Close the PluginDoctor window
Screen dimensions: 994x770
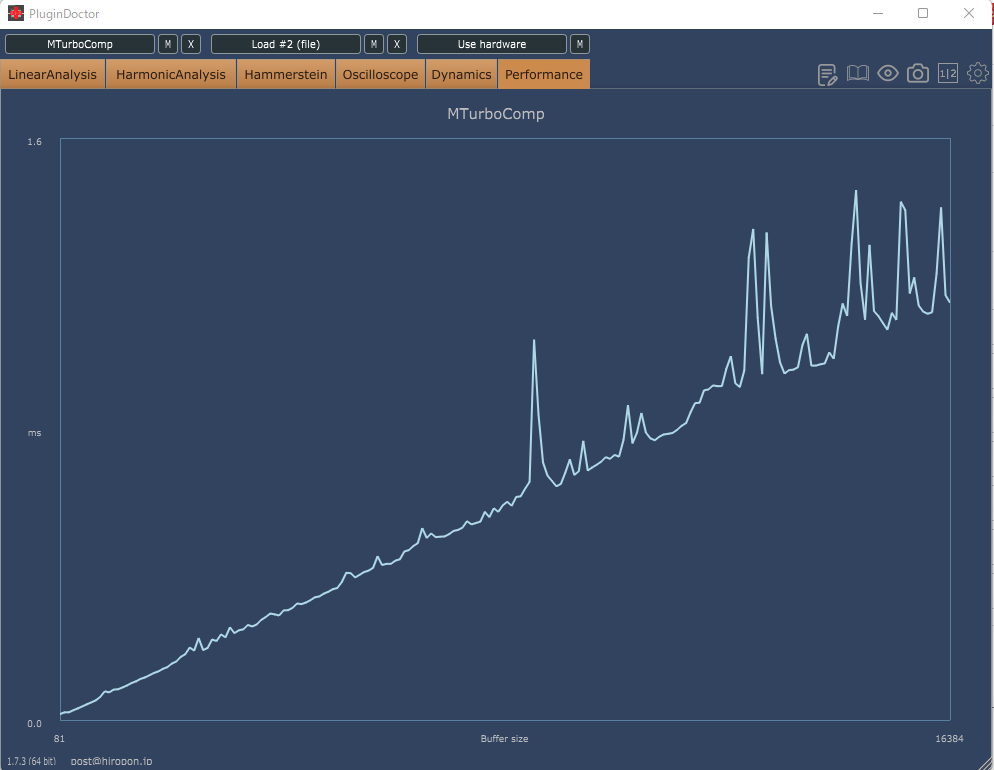click(x=969, y=13)
